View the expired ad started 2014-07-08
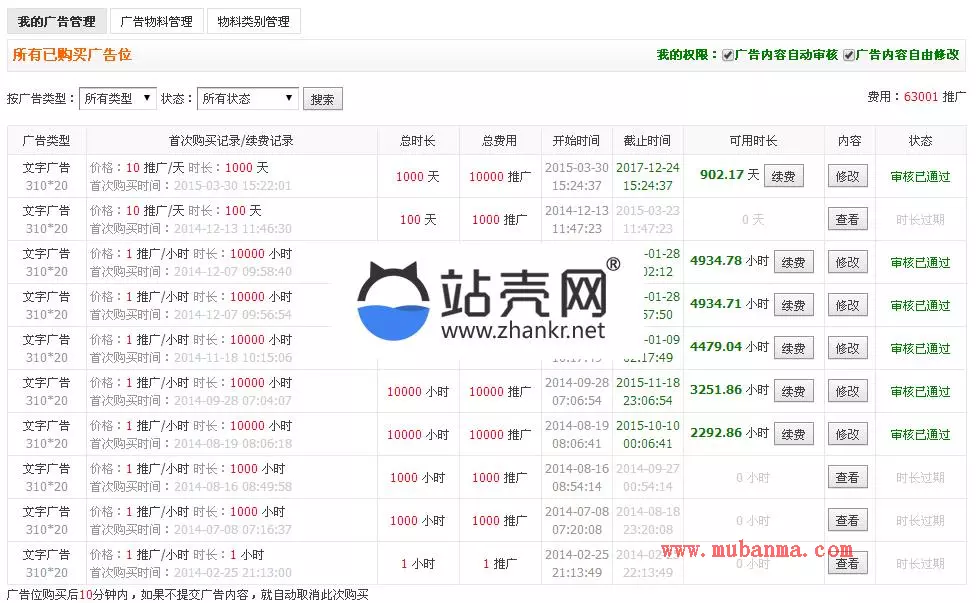Viewport: 976px width, 603px height. pos(847,521)
